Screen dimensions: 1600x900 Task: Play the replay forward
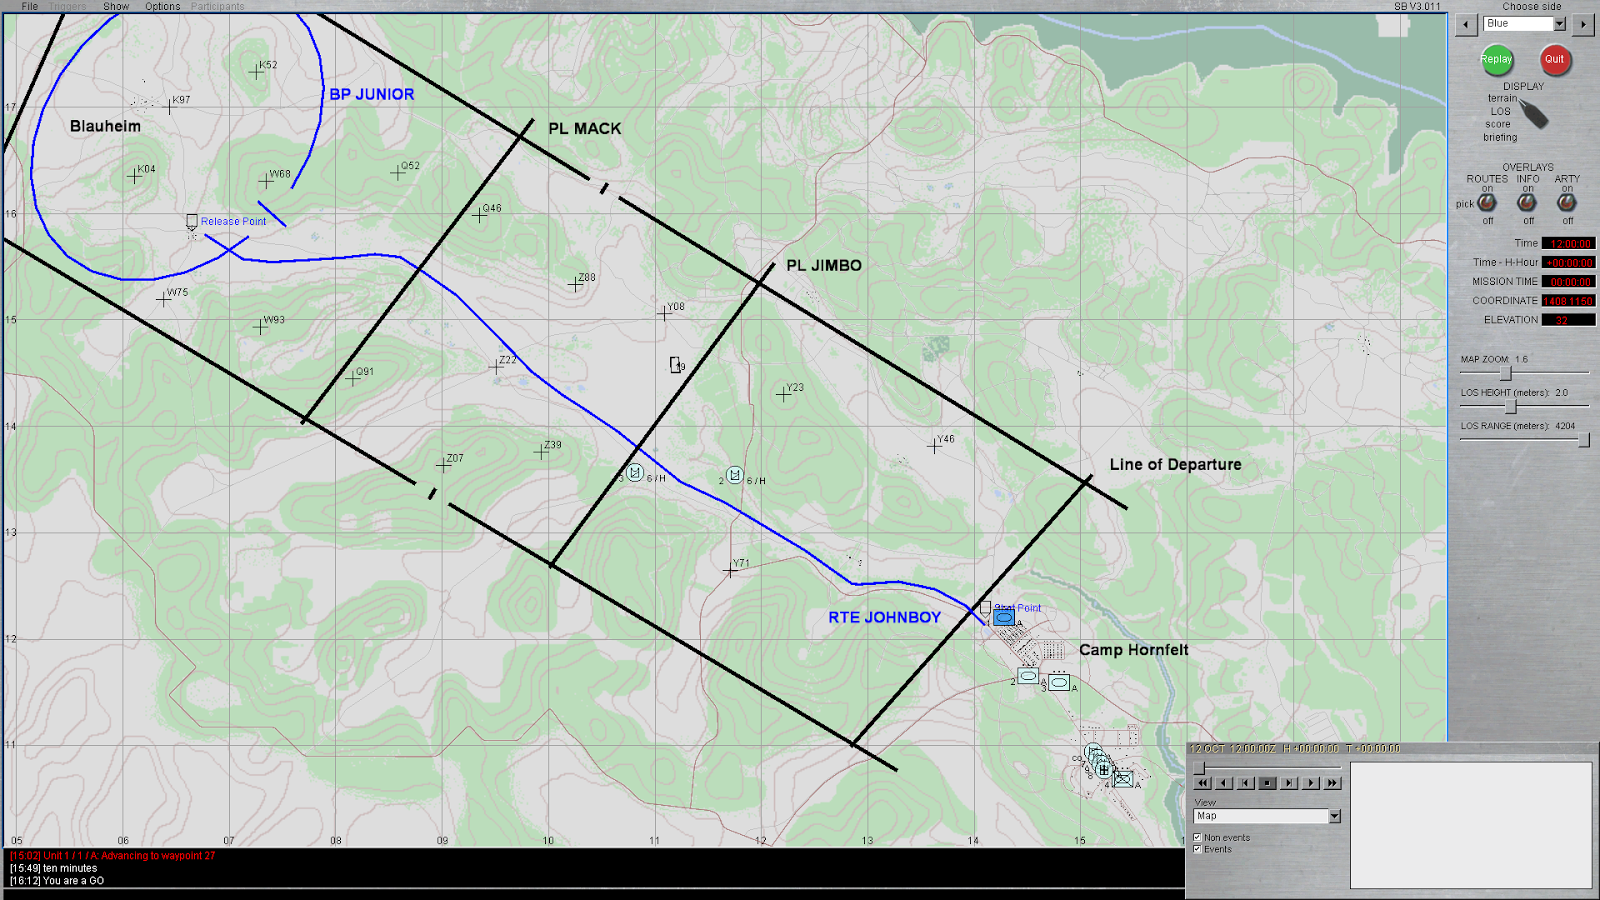(x=1311, y=783)
